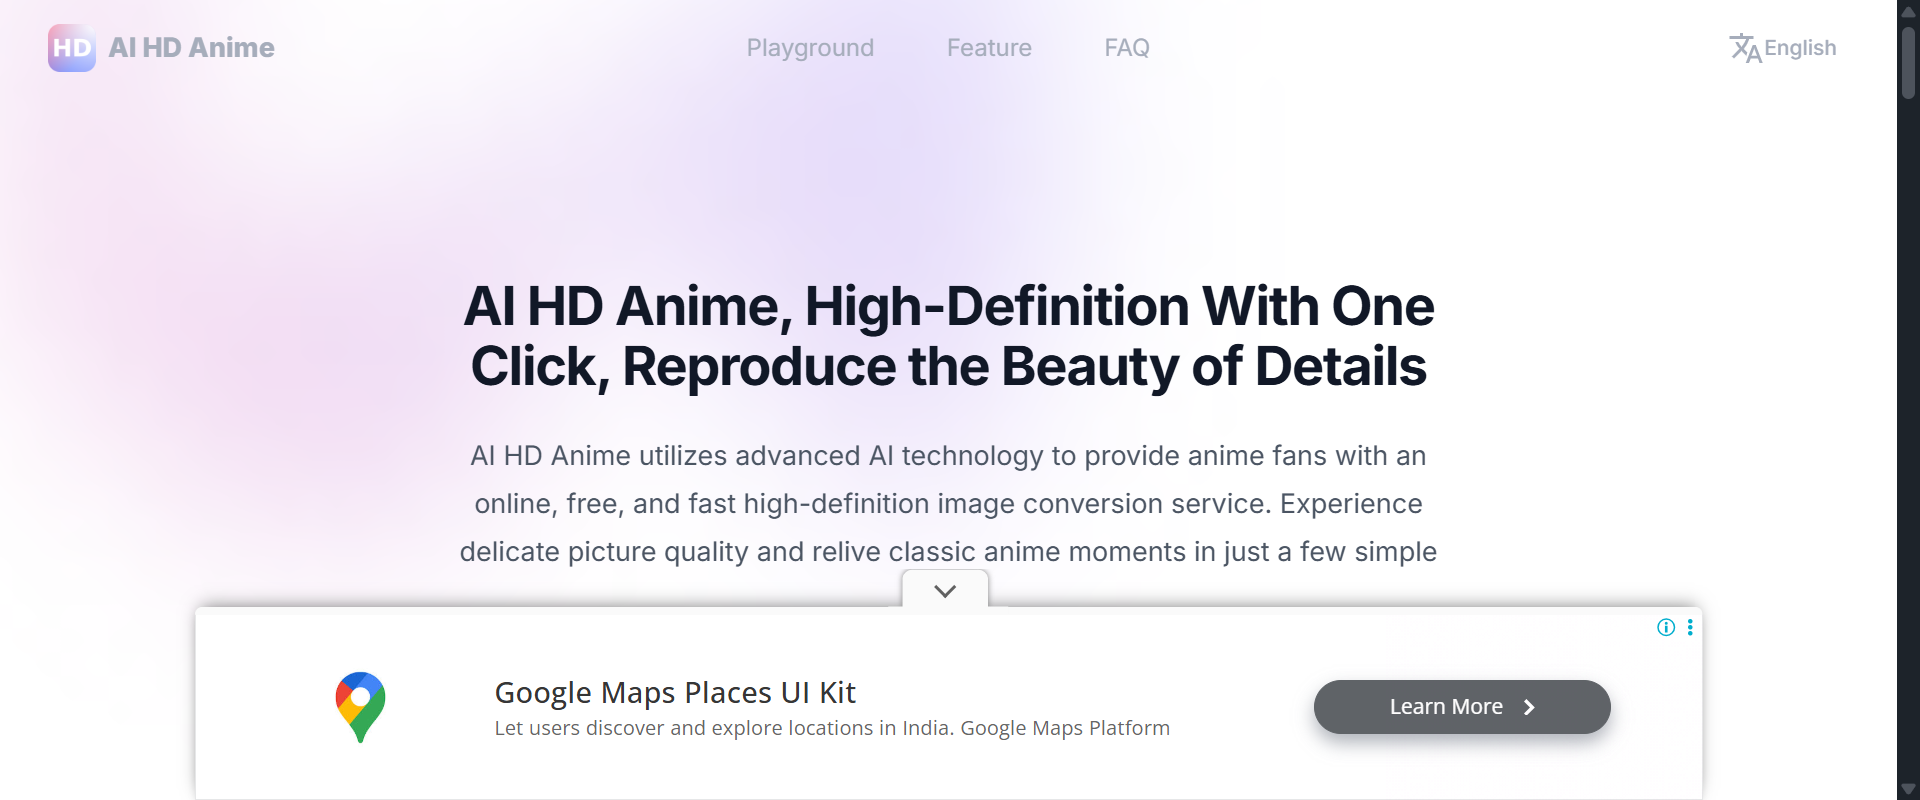Click the ad text about locations in India
The width and height of the screenshot is (1920, 800).
(x=832, y=728)
